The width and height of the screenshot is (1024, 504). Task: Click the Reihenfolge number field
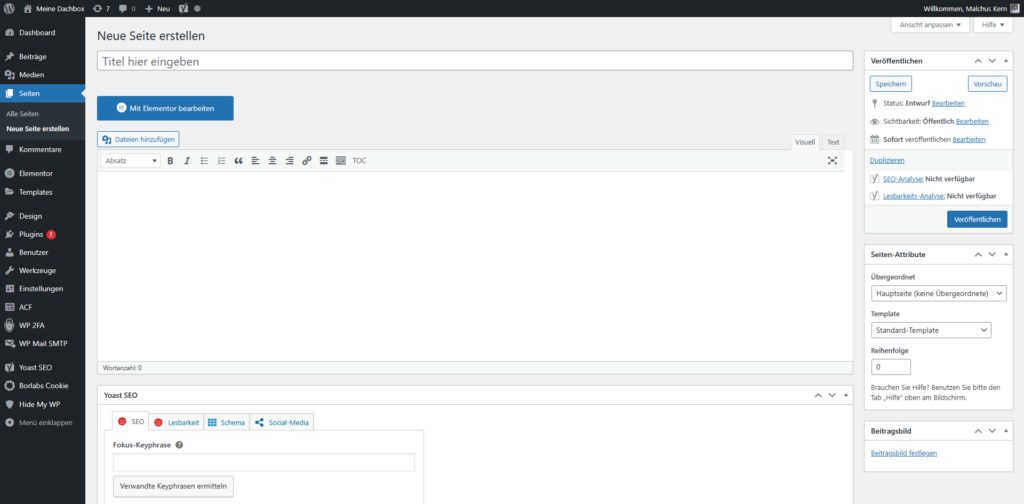(x=891, y=367)
